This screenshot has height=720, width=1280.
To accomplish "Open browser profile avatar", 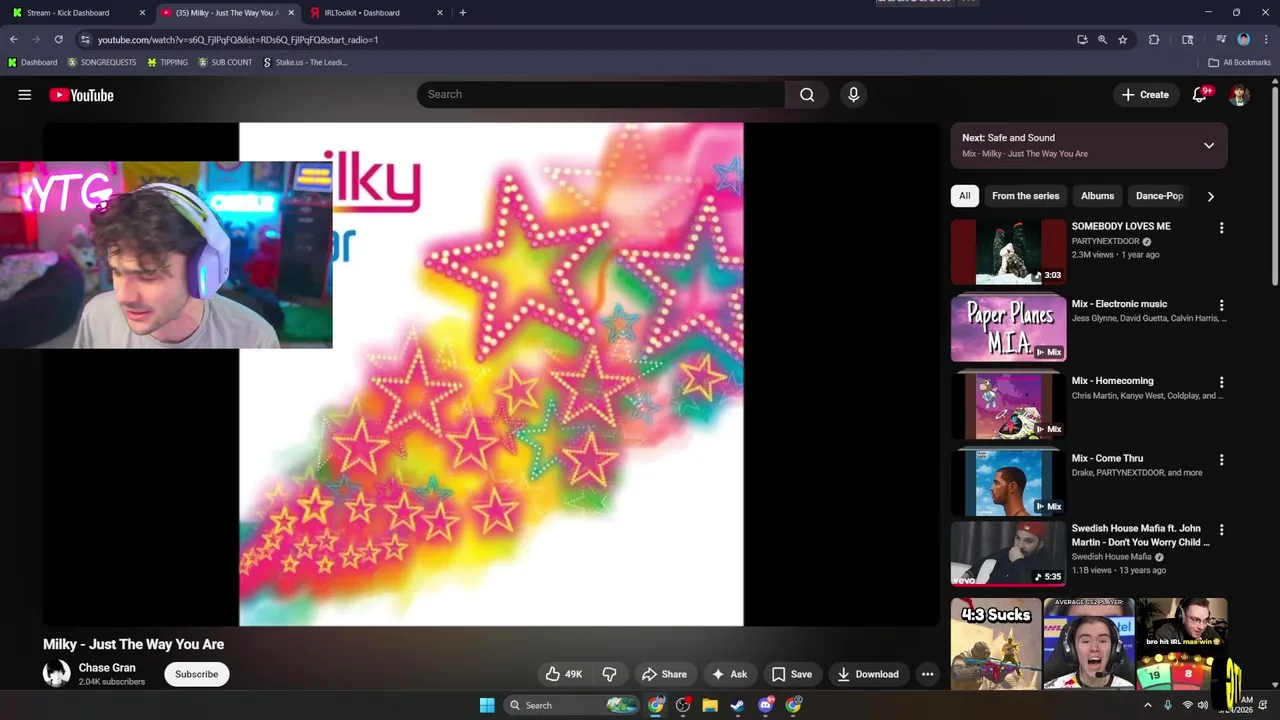I will (x=1244, y=40).
